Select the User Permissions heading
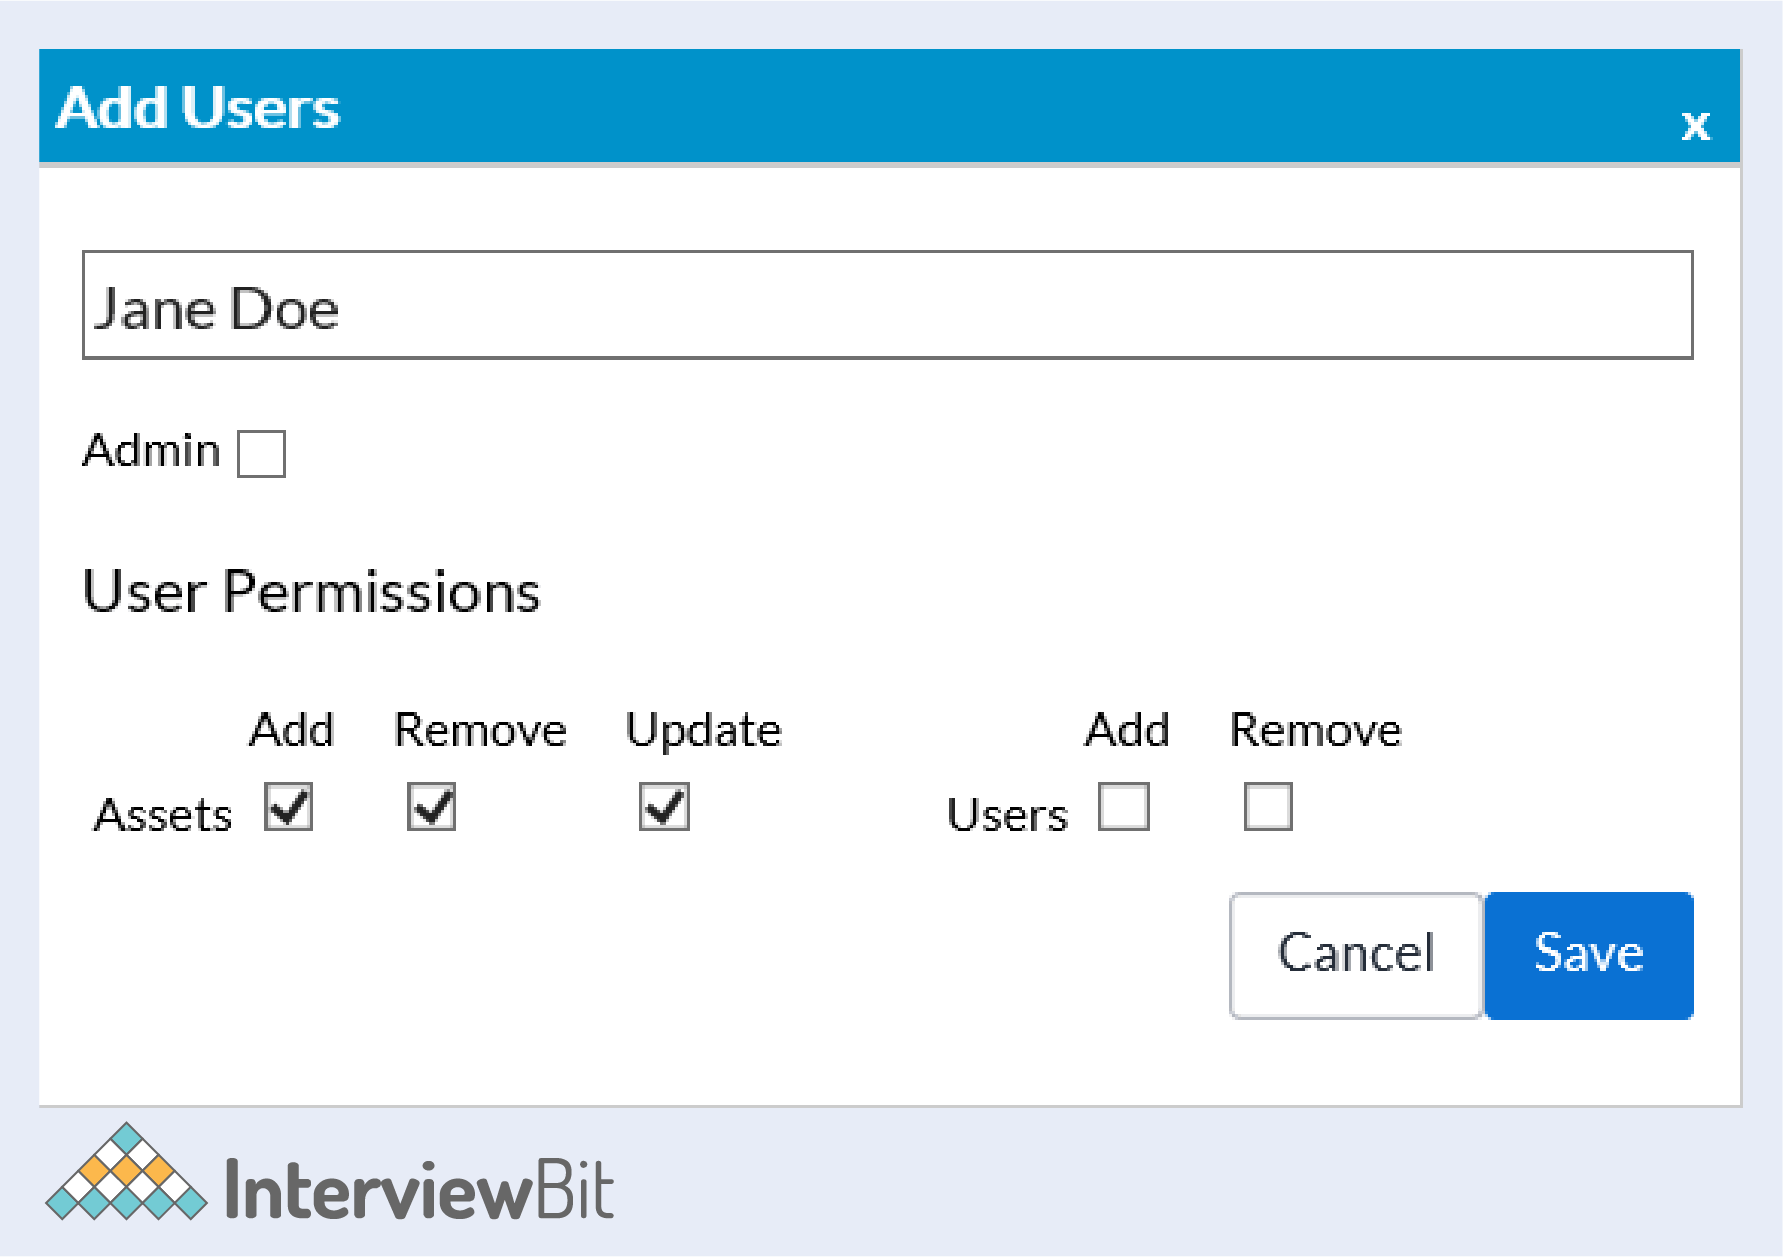1783x1257 pixels. tap(311, 591)
